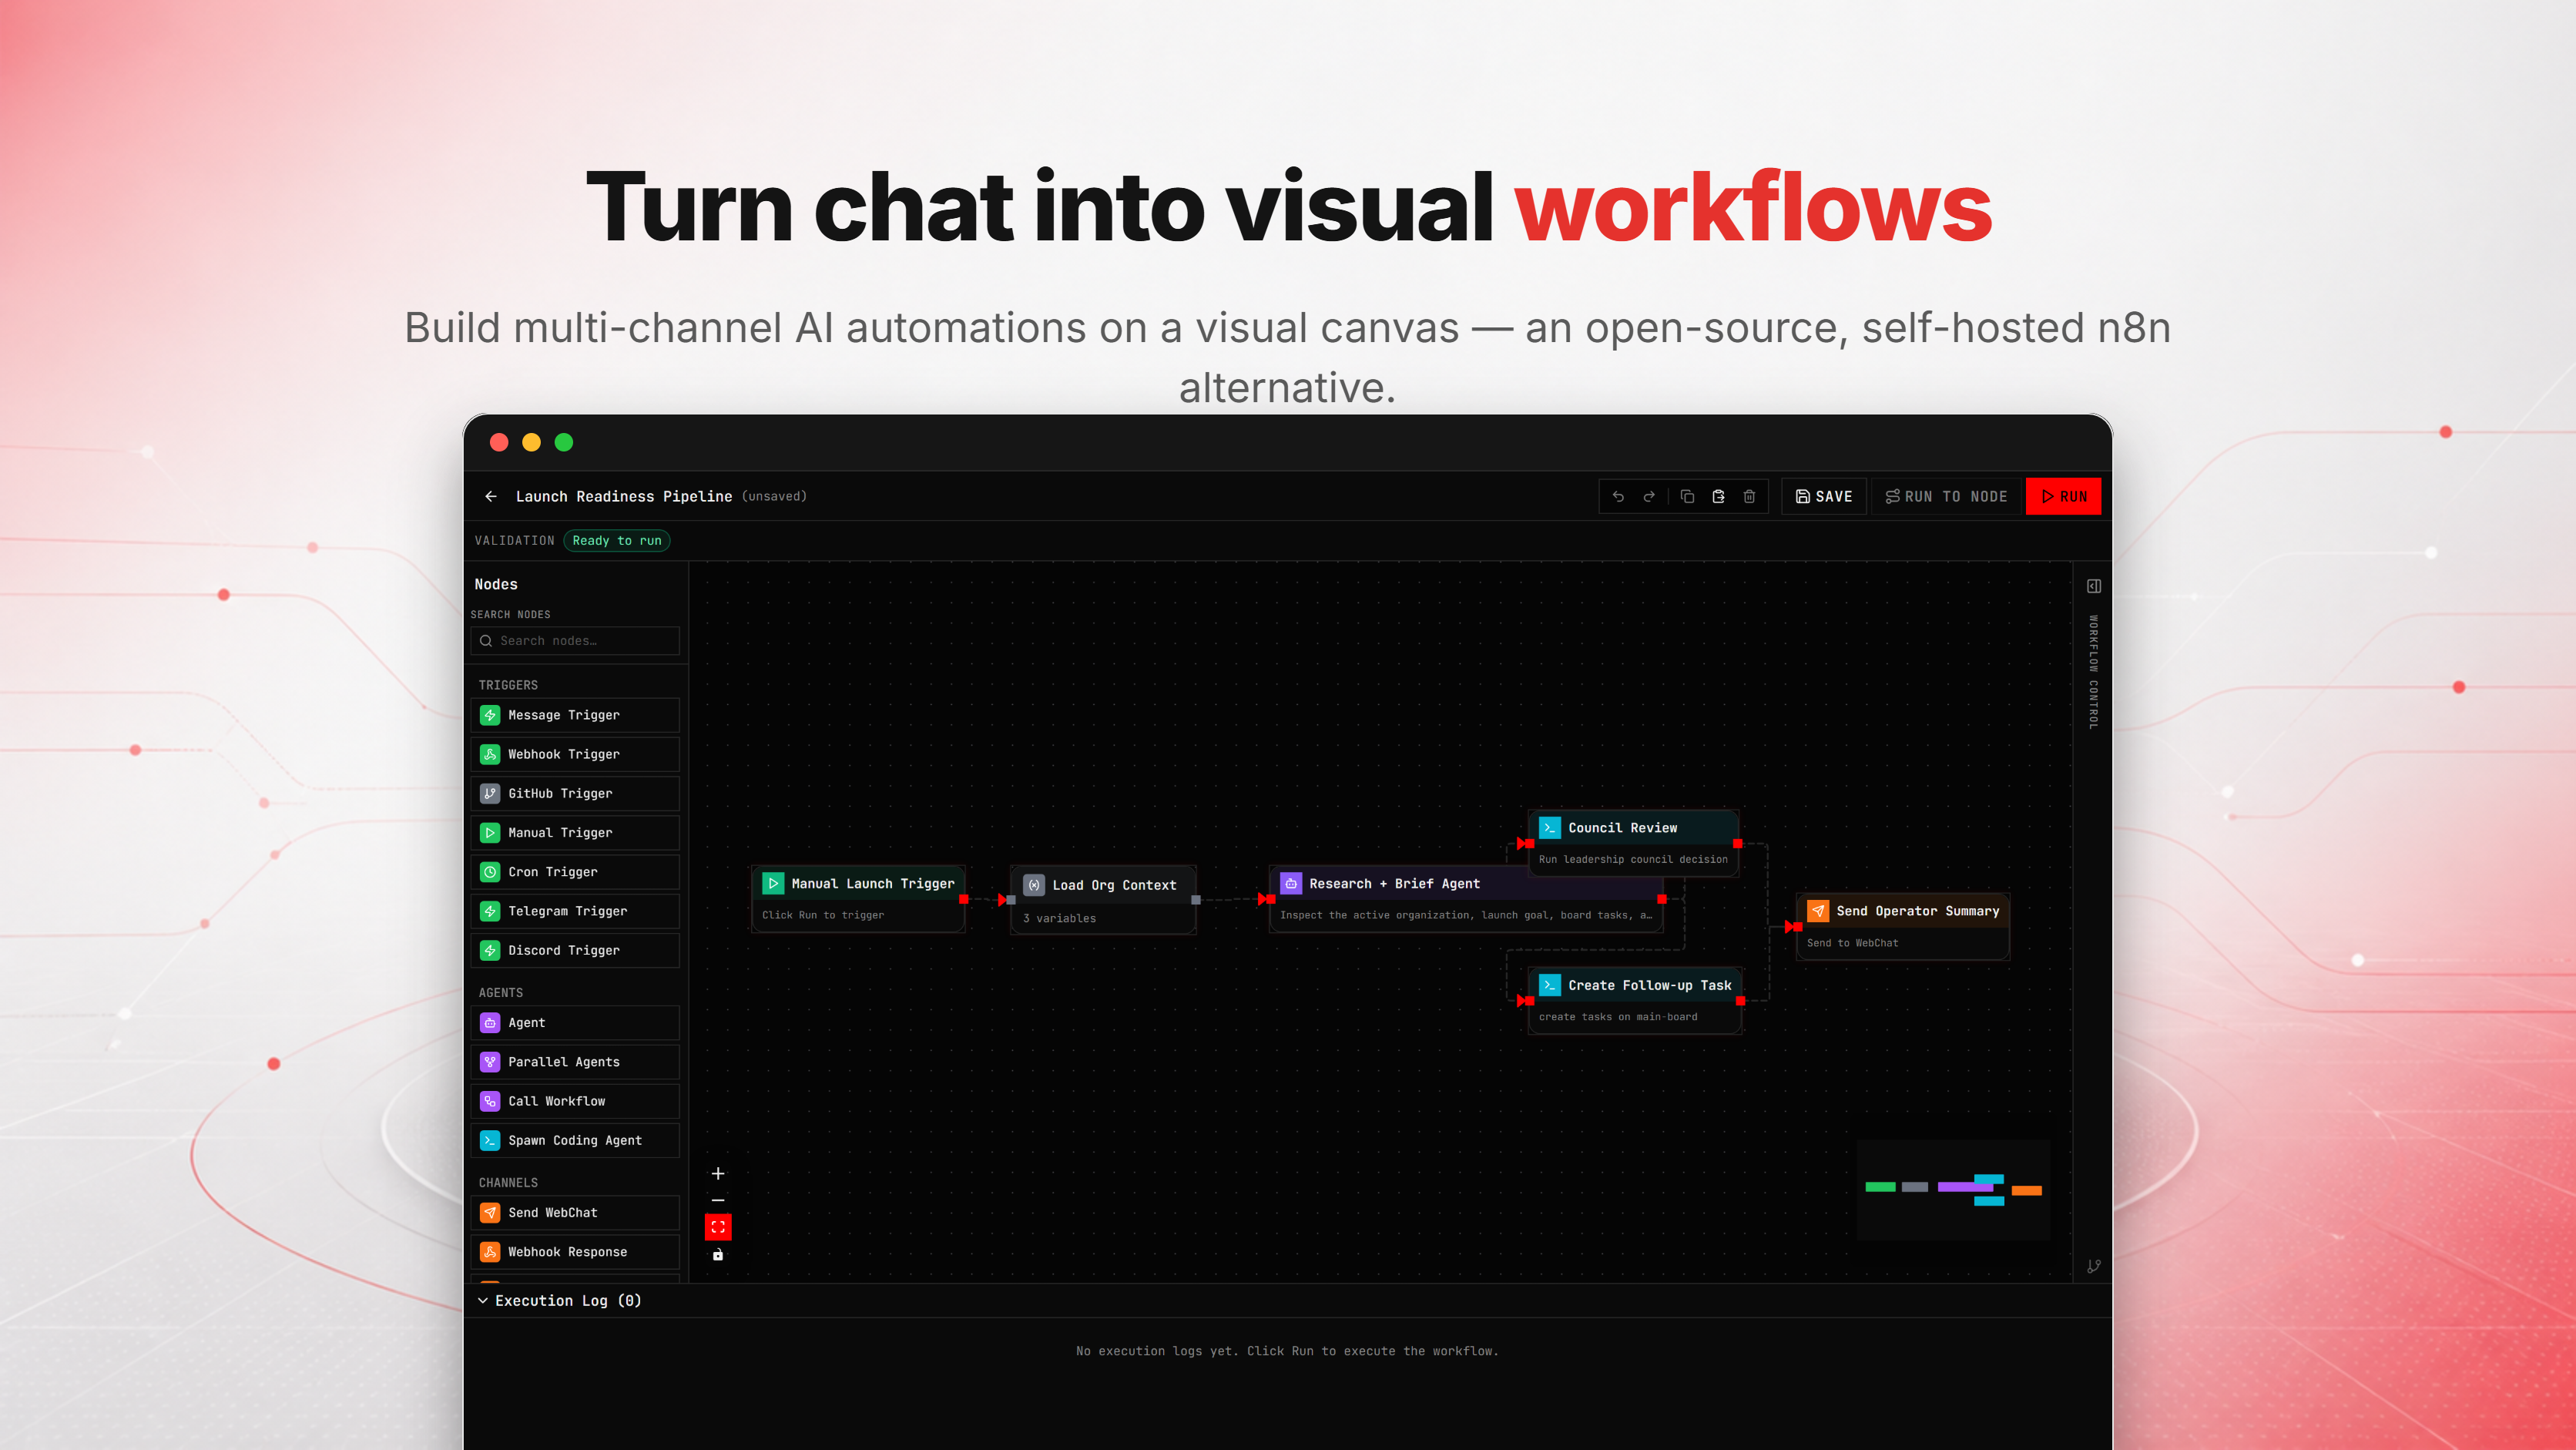
Task: Select the Discord Trigger node icon
Action: pos(490,950)
